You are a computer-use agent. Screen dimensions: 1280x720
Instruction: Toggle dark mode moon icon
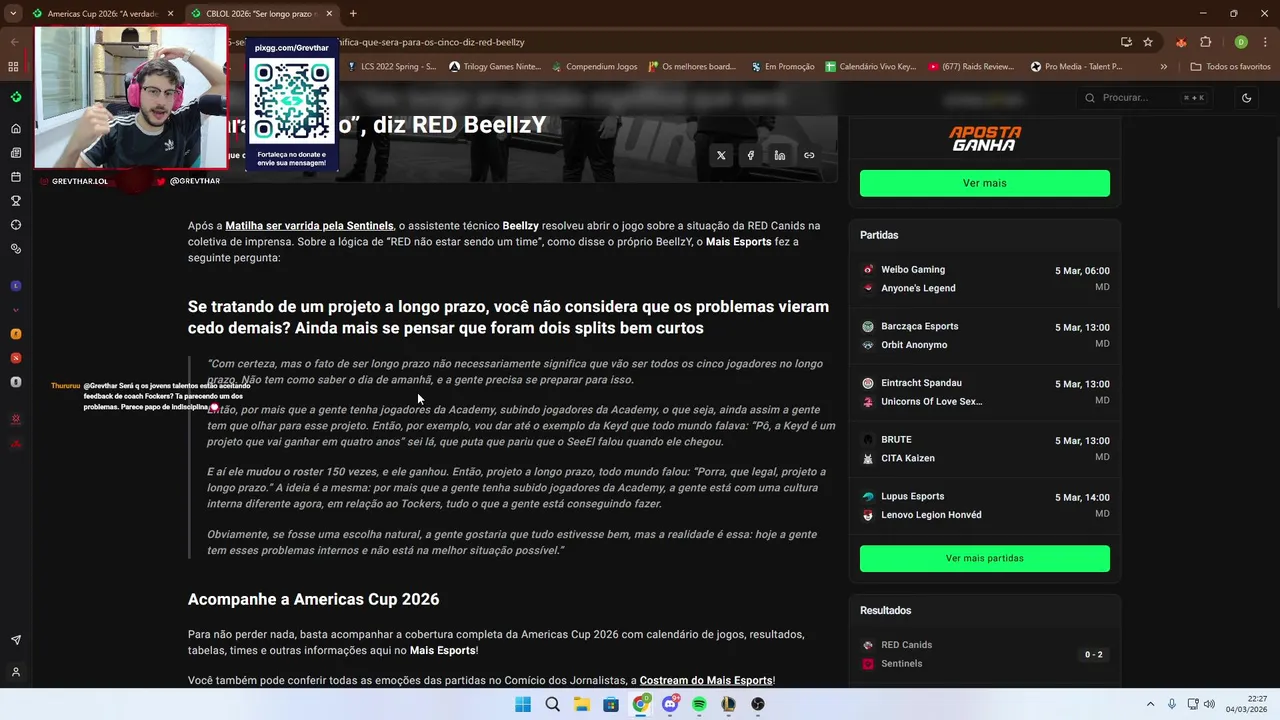1246,97
